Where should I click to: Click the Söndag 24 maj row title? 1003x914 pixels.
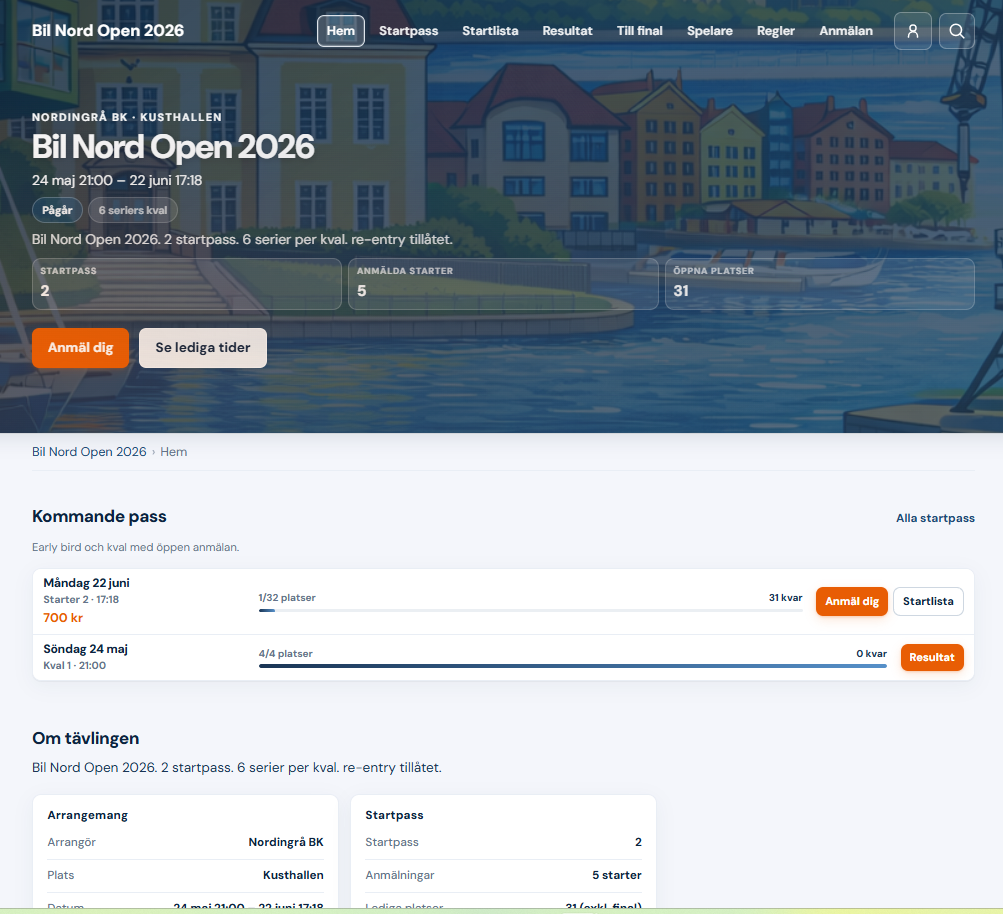point(85,649)
